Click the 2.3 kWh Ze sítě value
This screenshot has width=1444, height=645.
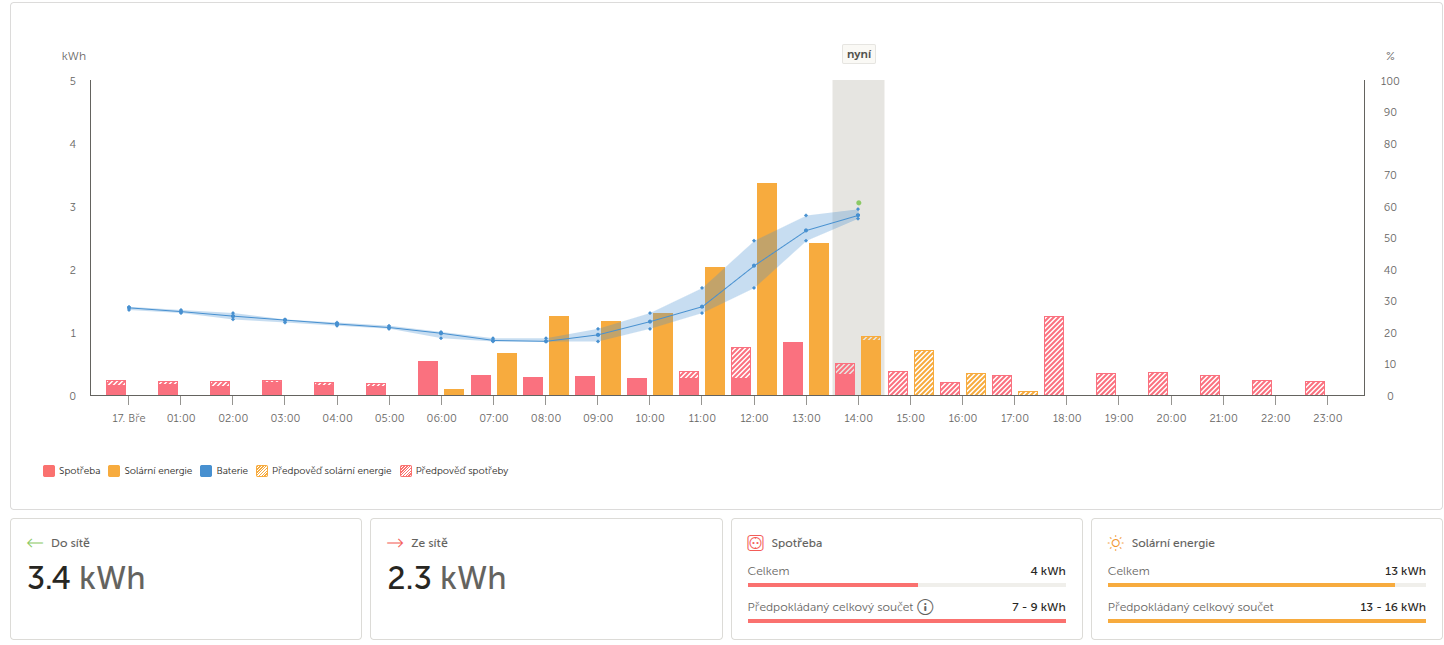446,579
